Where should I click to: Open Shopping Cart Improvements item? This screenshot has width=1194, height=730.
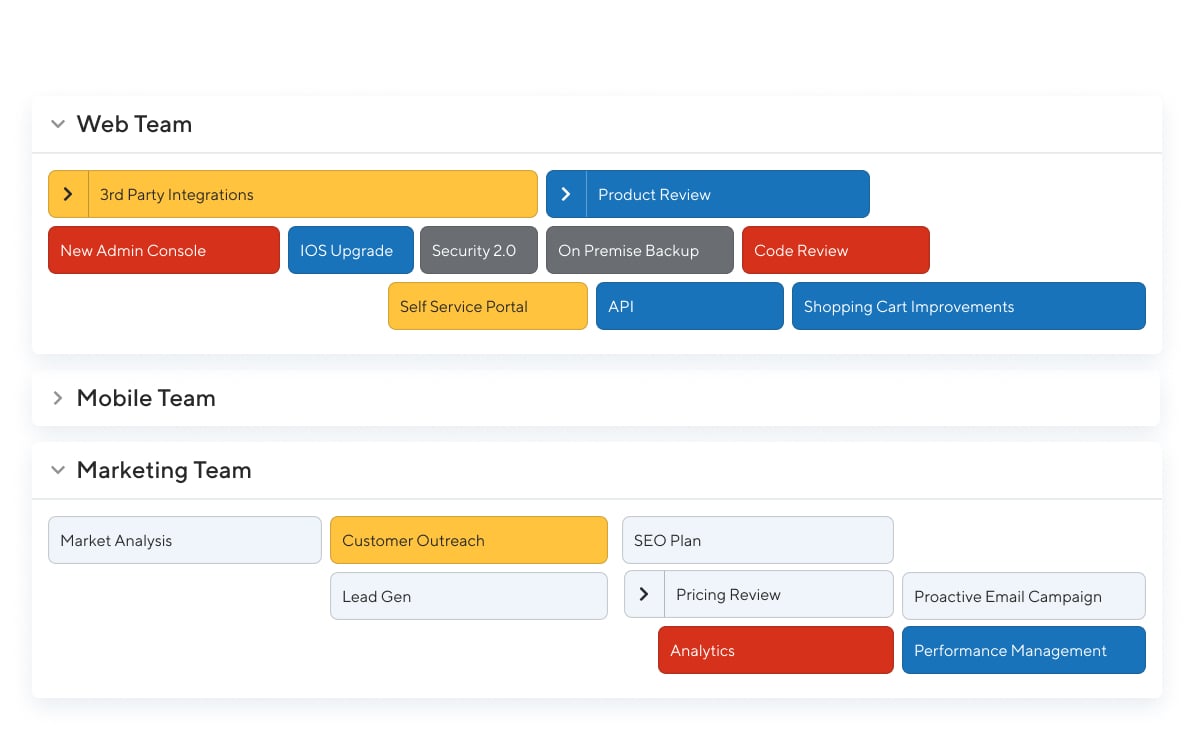click(968, 307)
